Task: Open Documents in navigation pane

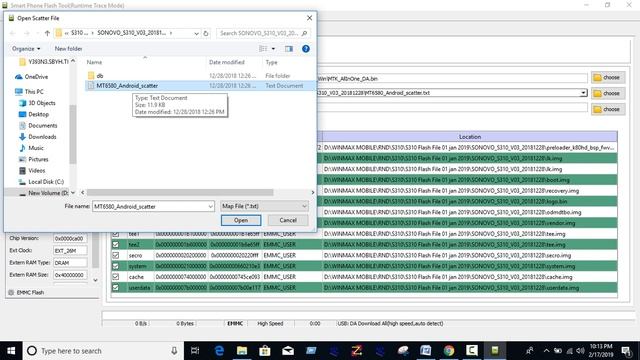Action: [x=42, y=126]
